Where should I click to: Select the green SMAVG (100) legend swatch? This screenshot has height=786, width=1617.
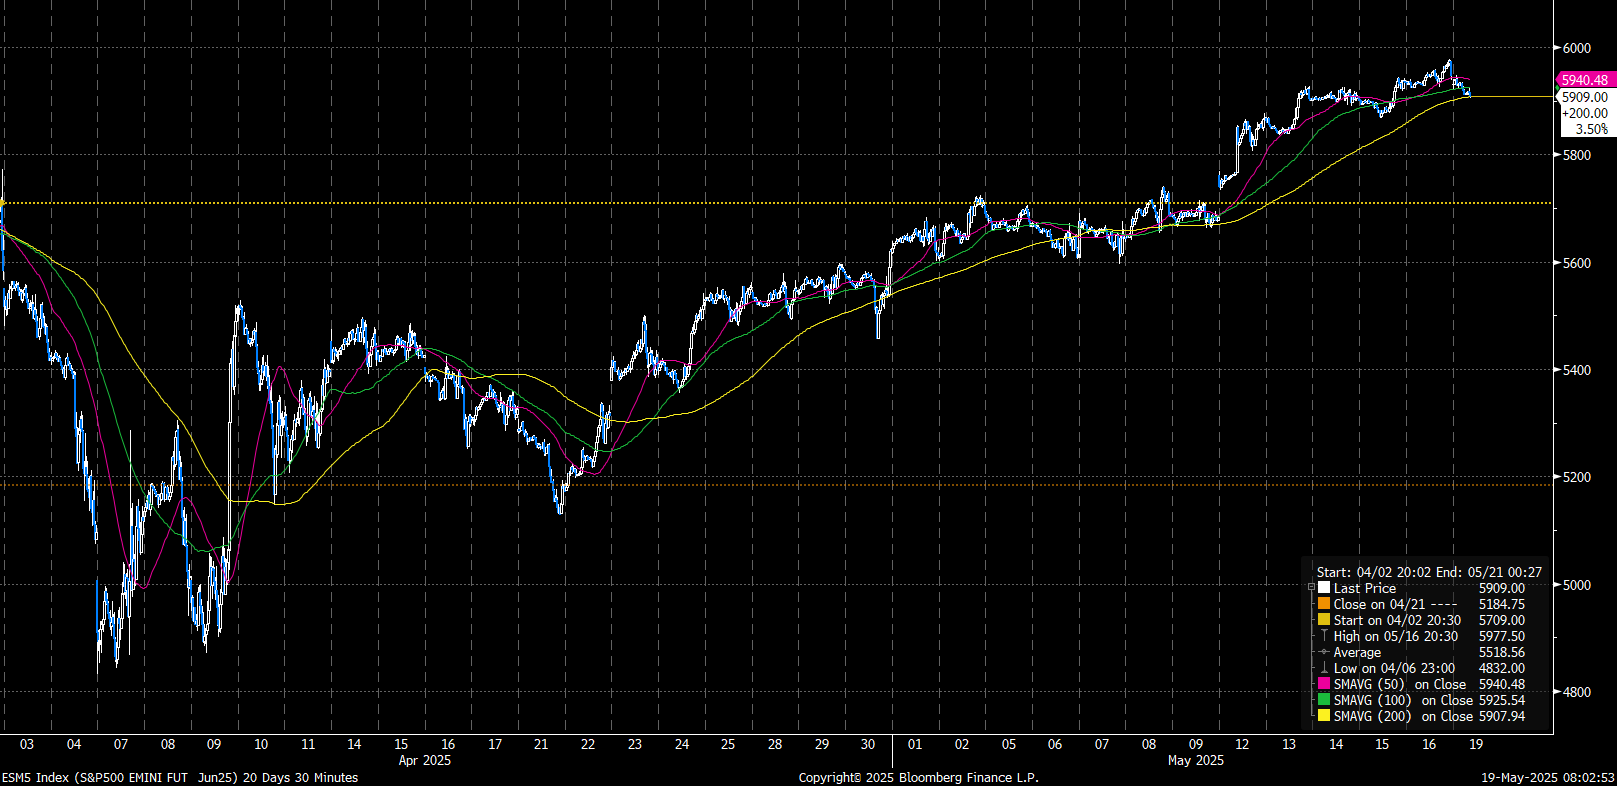pos(1324,700)
